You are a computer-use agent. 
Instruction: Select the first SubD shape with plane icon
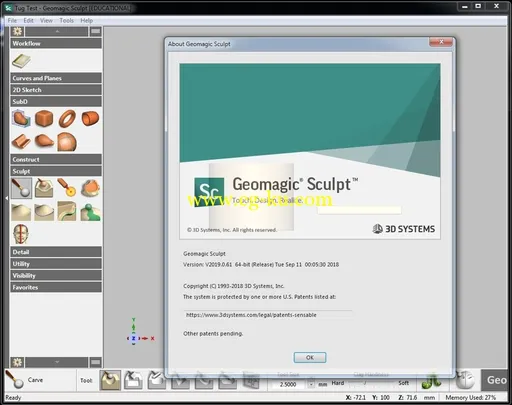tap(21, 119)
